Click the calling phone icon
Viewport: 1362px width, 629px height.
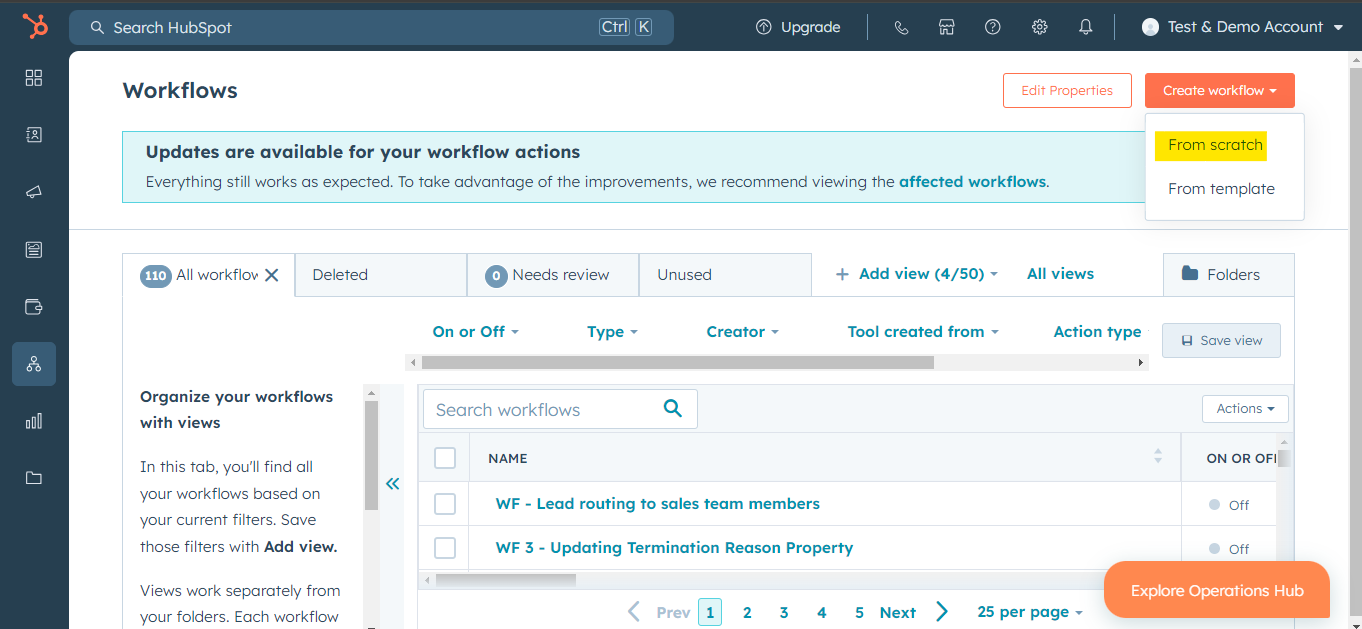901,27
